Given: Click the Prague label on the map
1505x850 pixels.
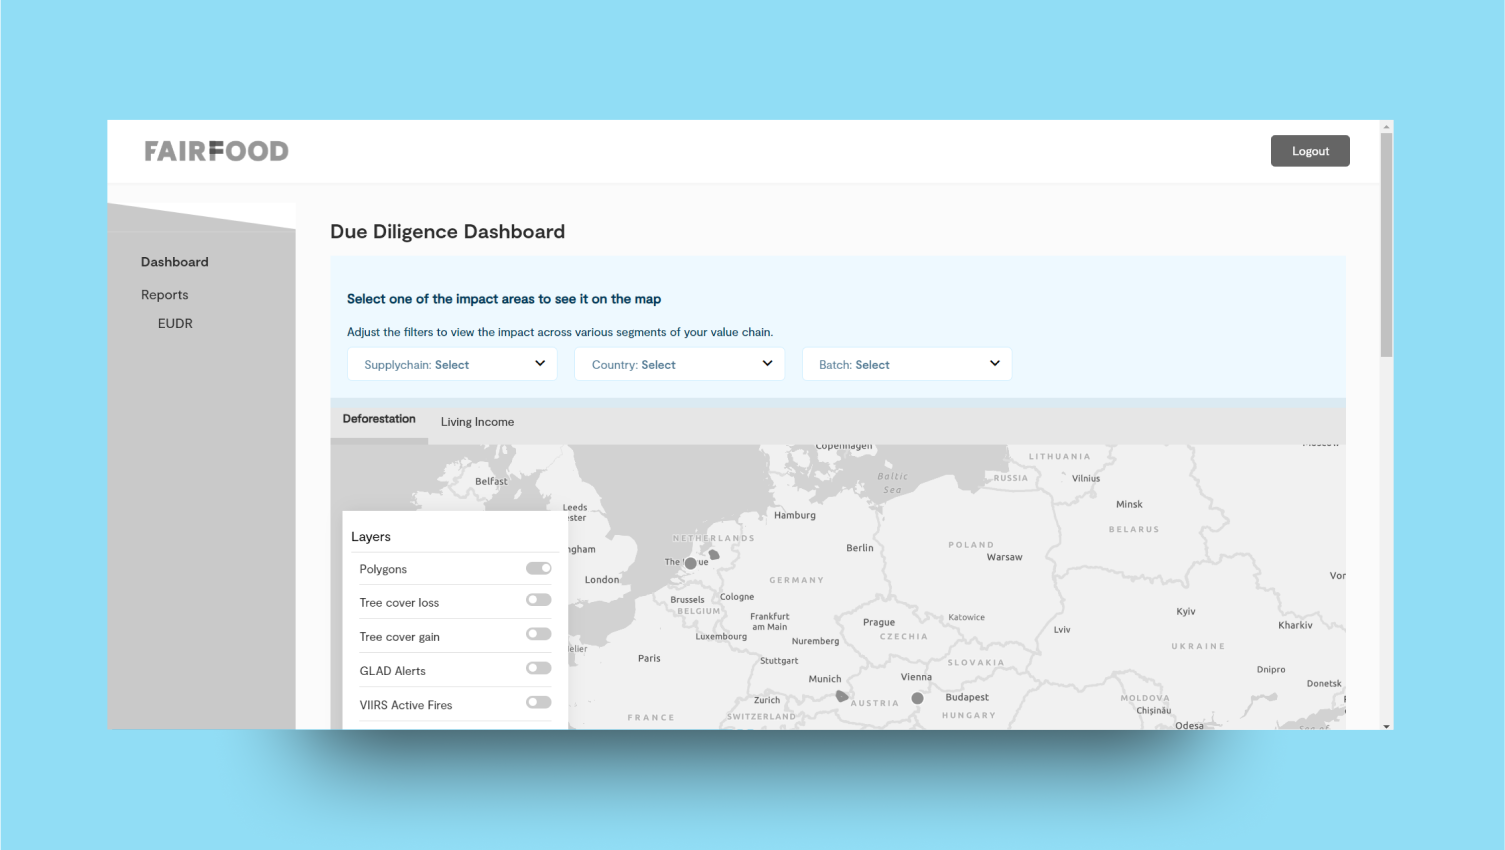Looking at the screenshot, I should pyautogui.click(x=879, y=622).
